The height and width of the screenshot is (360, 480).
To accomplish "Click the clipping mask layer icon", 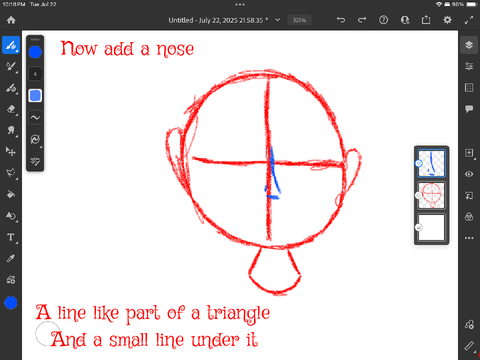I will click(x=469, y=195).
